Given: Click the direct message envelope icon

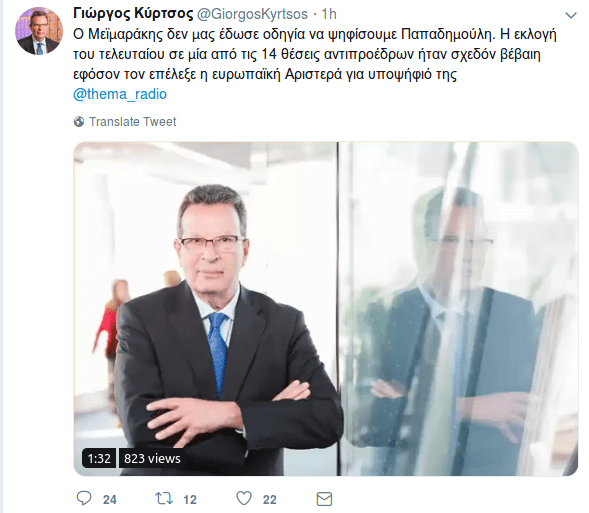Looking at the screenshot, I should point(324,499).
